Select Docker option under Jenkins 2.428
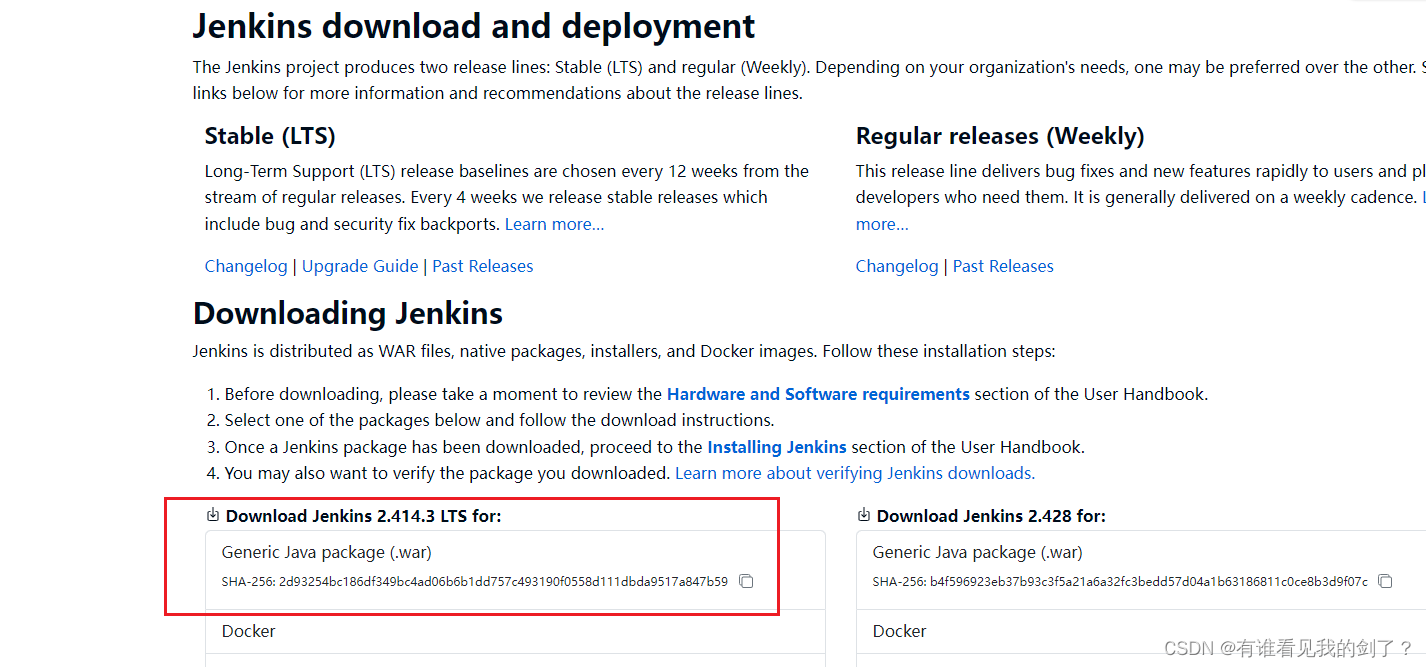Screen dimensions: 1426x667 (900, 631)
